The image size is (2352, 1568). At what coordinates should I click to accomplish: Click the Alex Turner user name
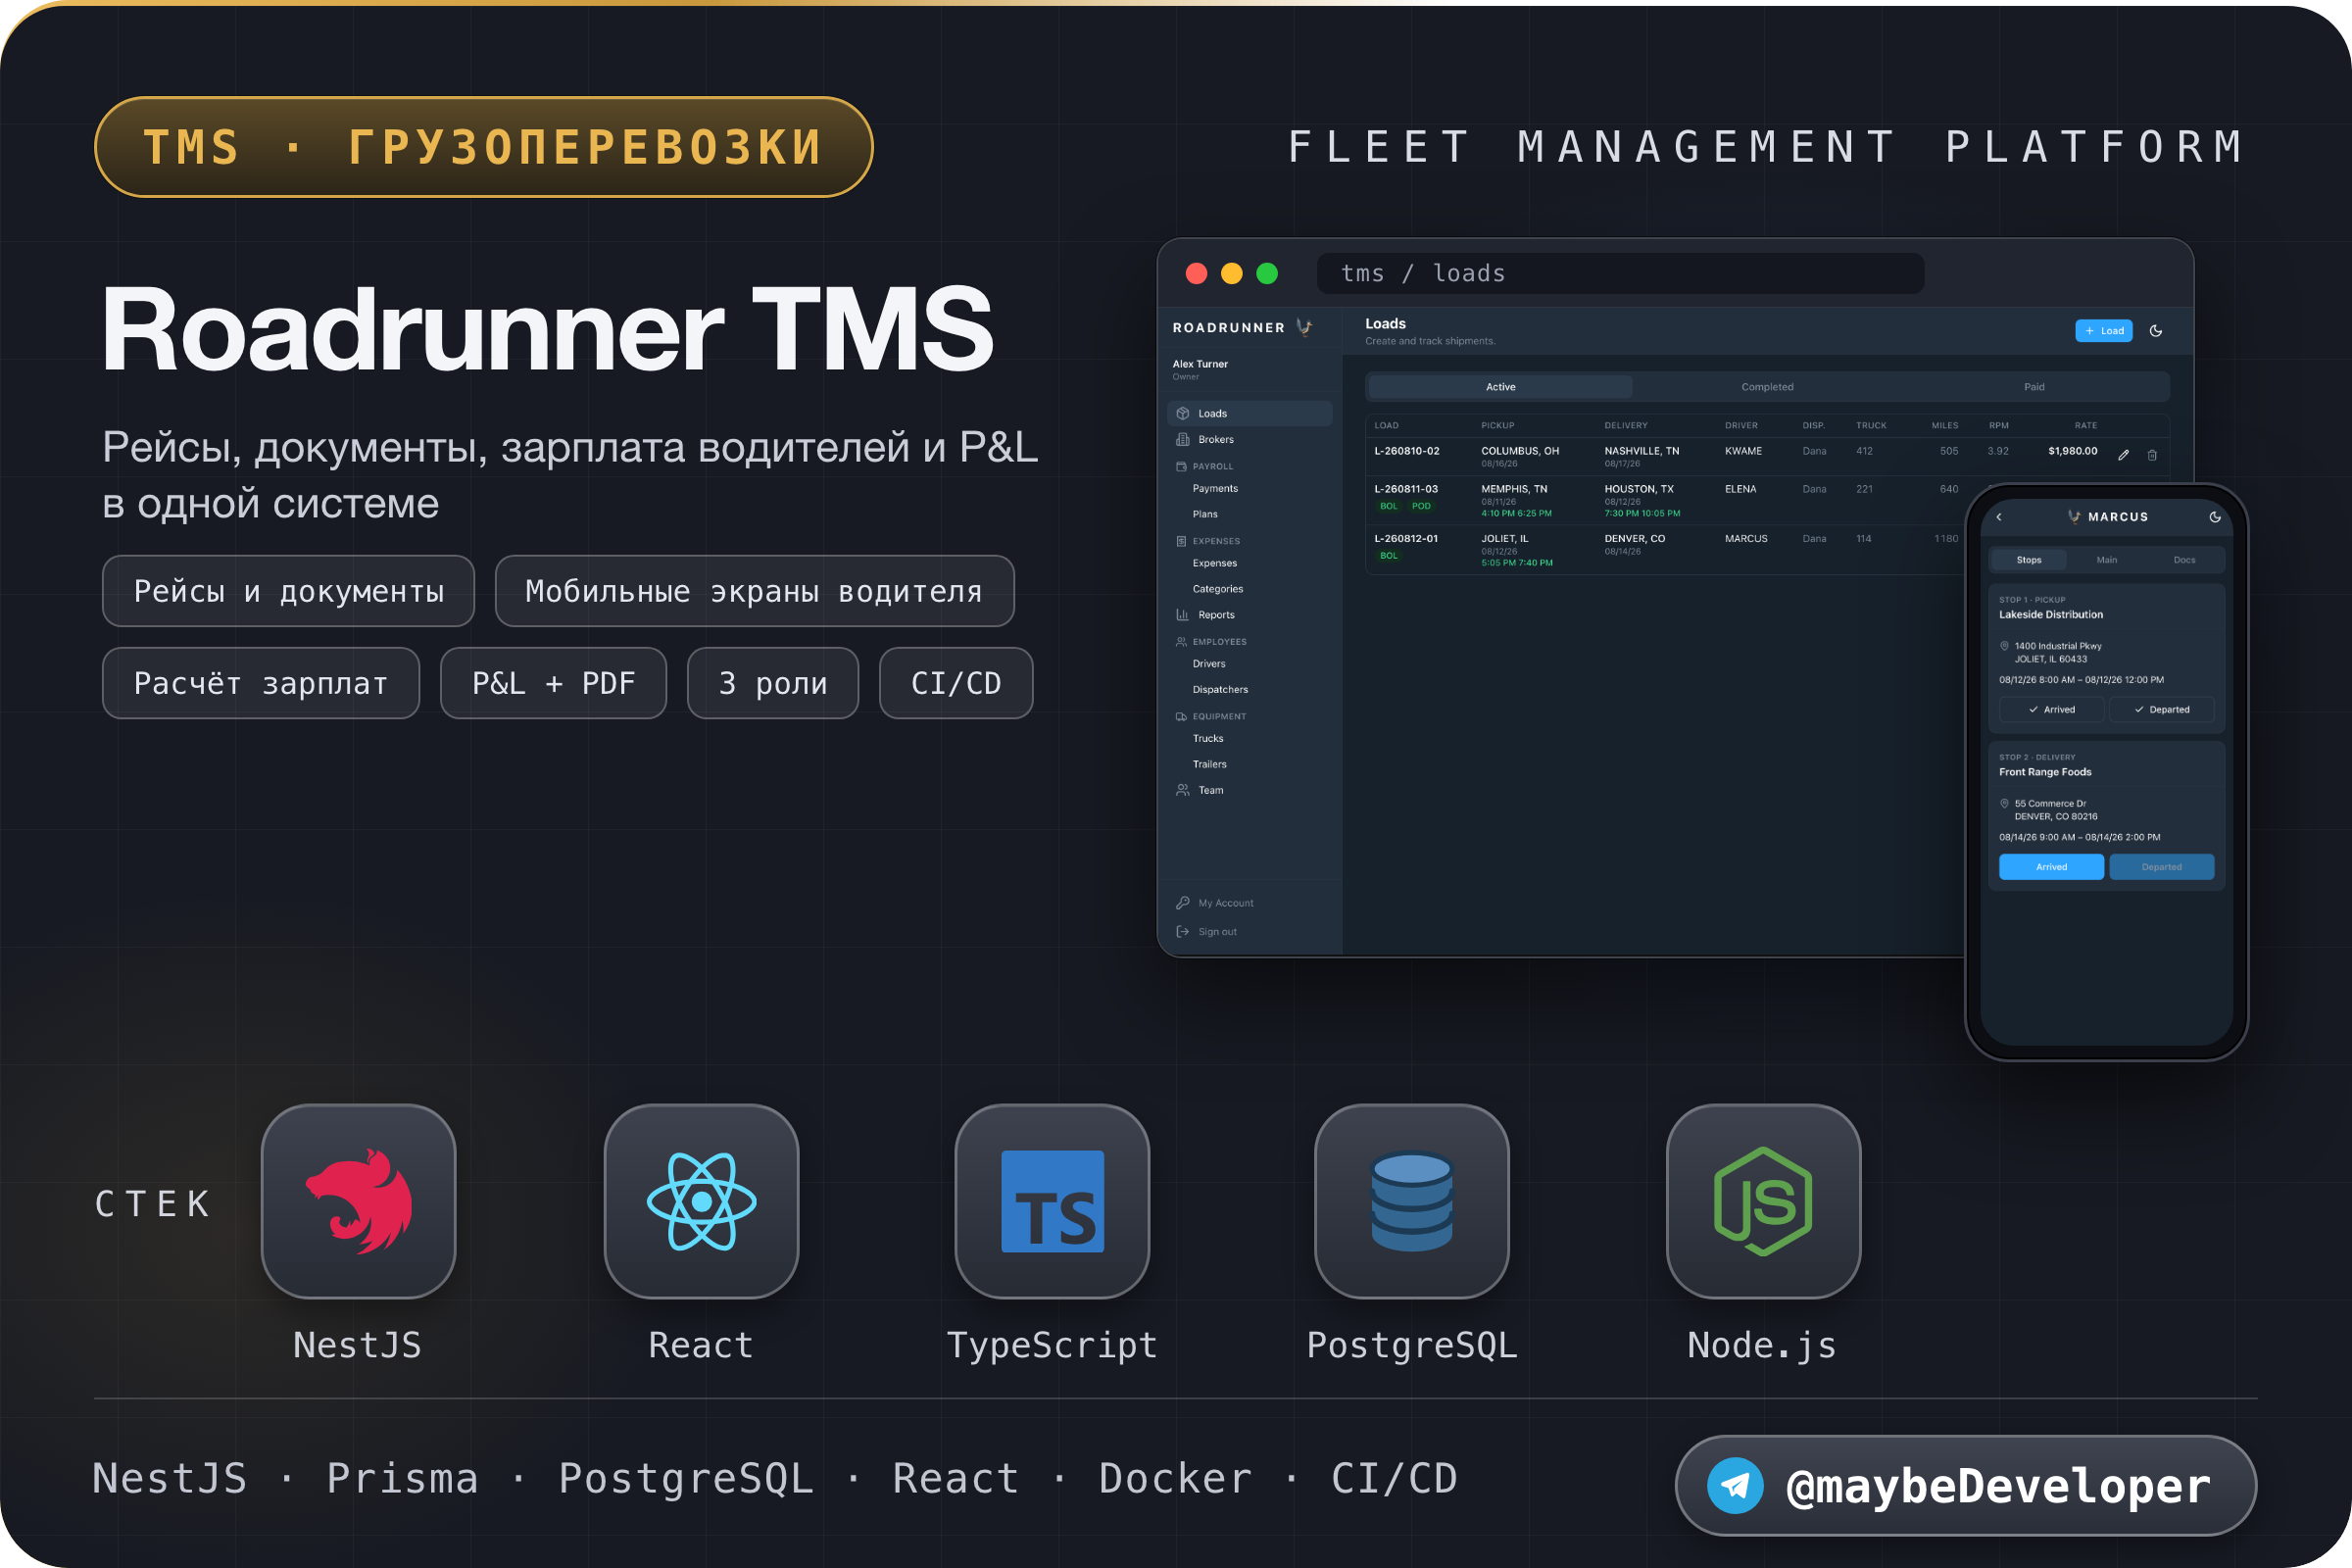1200,364
